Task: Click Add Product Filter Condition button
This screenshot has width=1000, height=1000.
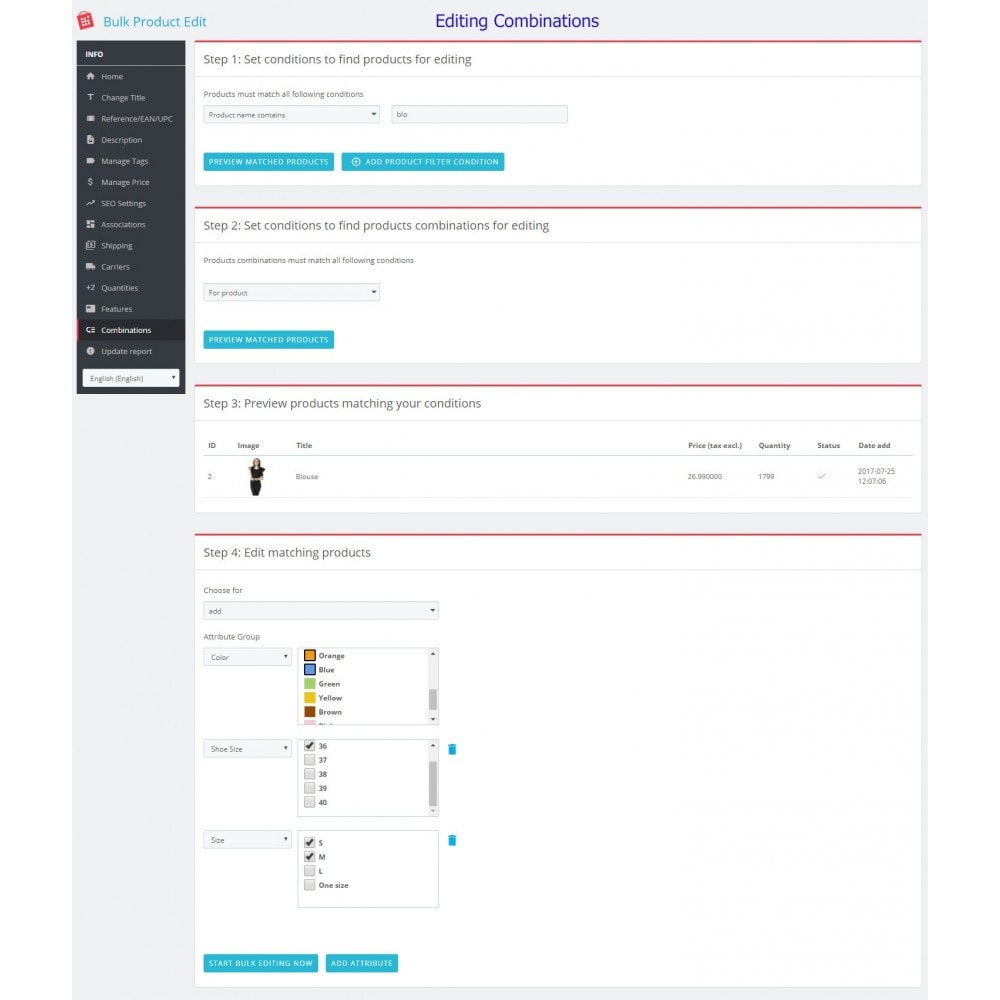Action: (x=423, y=162)
